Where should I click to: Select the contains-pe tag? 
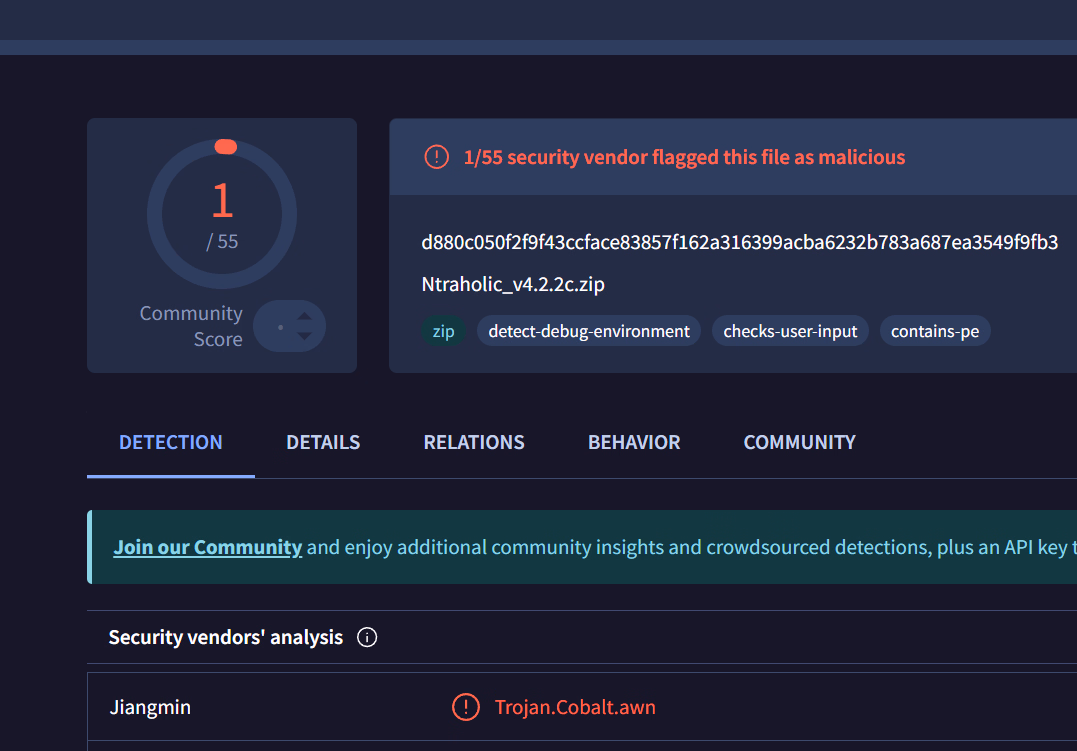[x=935, y=331]
